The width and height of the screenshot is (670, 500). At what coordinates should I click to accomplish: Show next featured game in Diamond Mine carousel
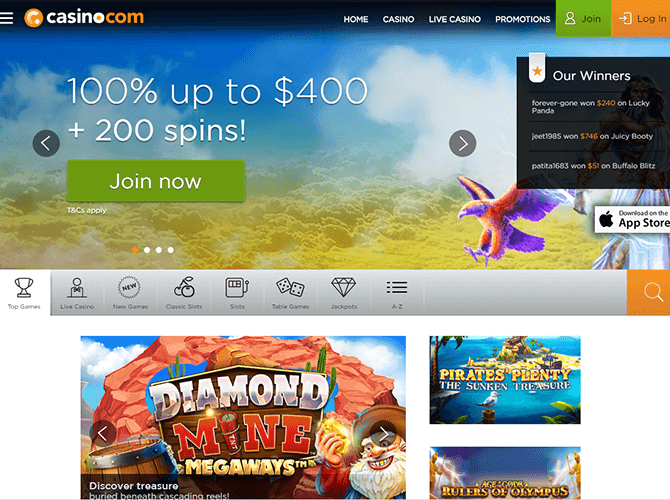coord(383,434)
